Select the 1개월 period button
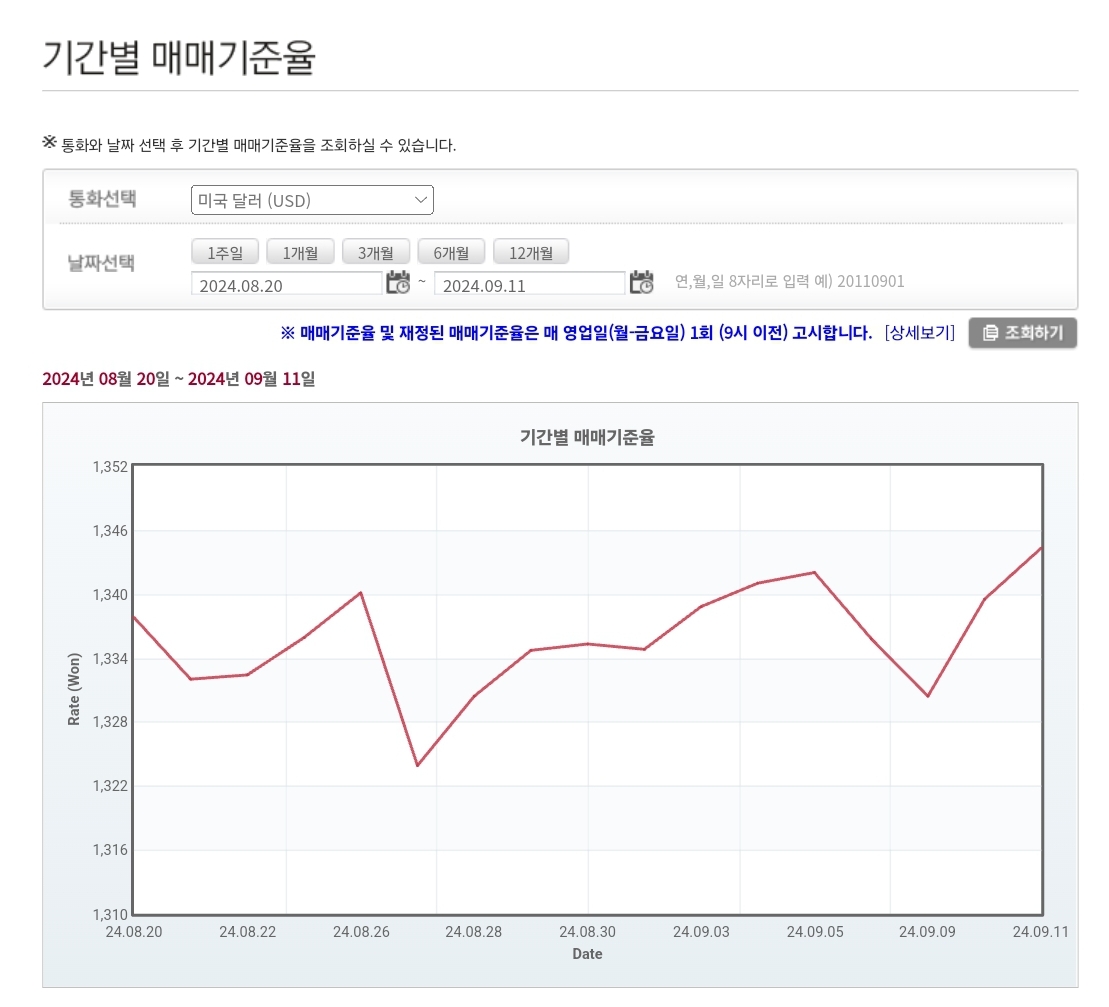The height and width of the screenshot is (1007, 1109). click(x=300, y=252)
